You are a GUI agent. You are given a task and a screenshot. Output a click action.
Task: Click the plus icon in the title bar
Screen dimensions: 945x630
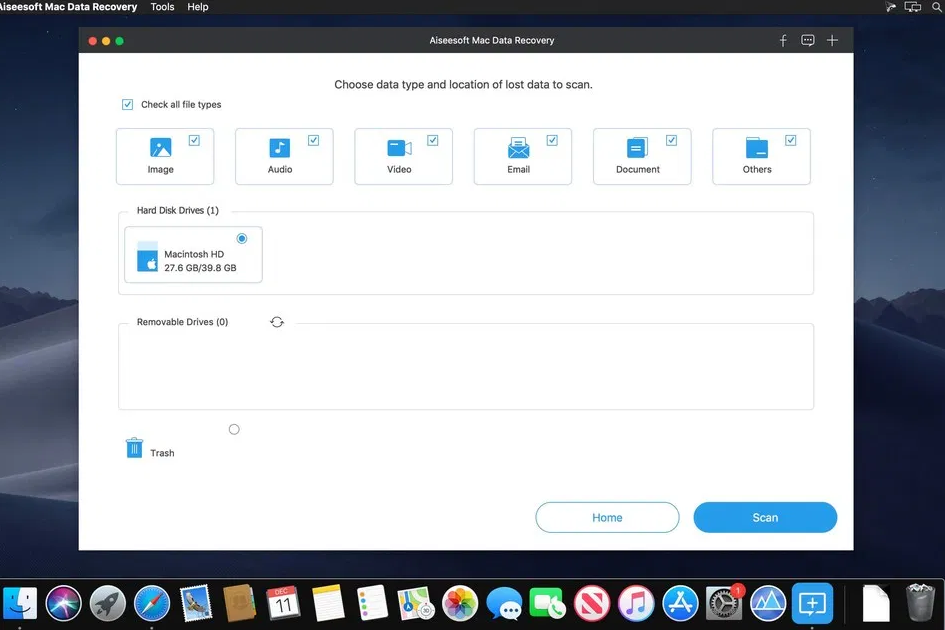832,40
